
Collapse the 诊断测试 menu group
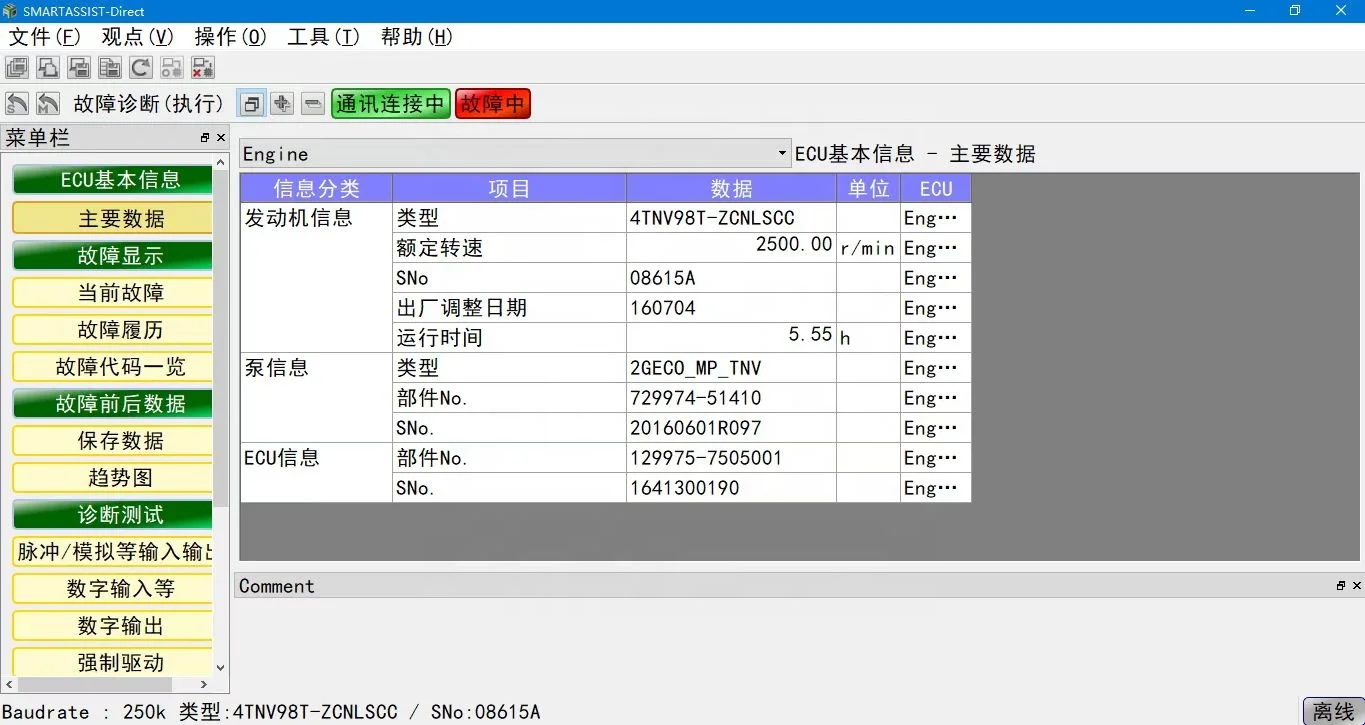pyautogui.click(x=112, y=515)
